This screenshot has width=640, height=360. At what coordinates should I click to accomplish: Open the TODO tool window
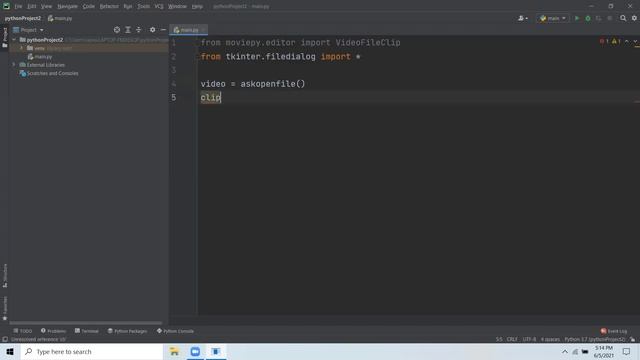[x=23, y=331]
